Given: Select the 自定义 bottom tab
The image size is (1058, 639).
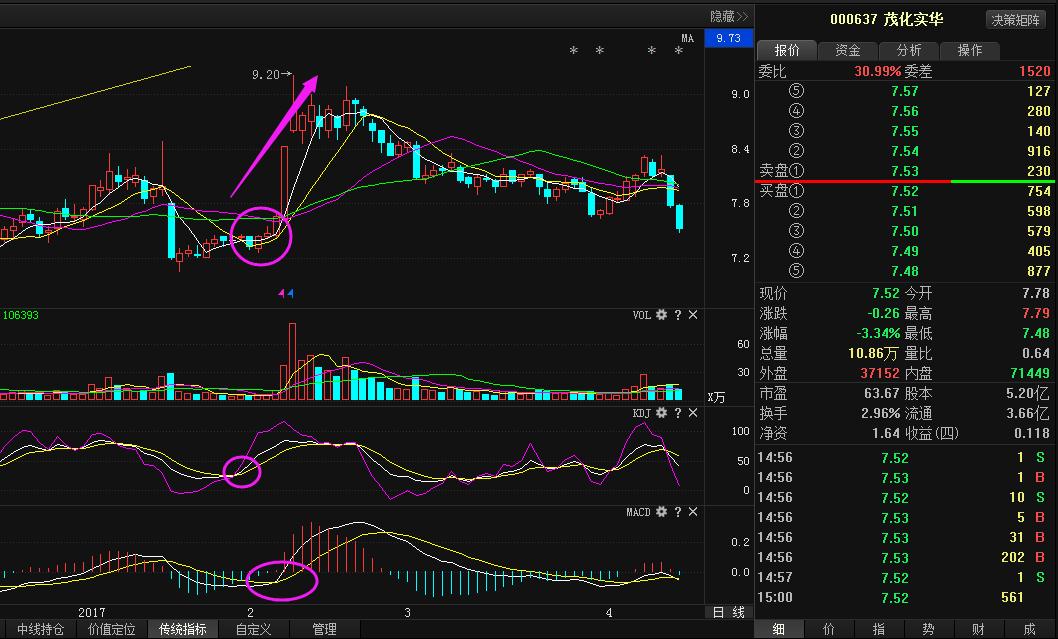Looking at the screenshot, I should click(253, 630).
